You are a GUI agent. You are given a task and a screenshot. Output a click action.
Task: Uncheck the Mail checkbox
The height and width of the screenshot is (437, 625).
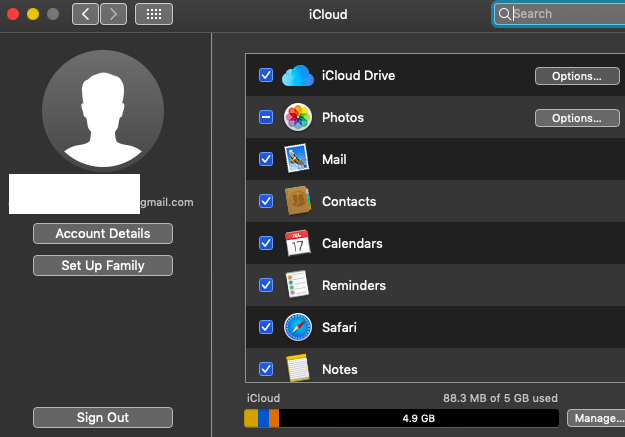pos(266,159)
